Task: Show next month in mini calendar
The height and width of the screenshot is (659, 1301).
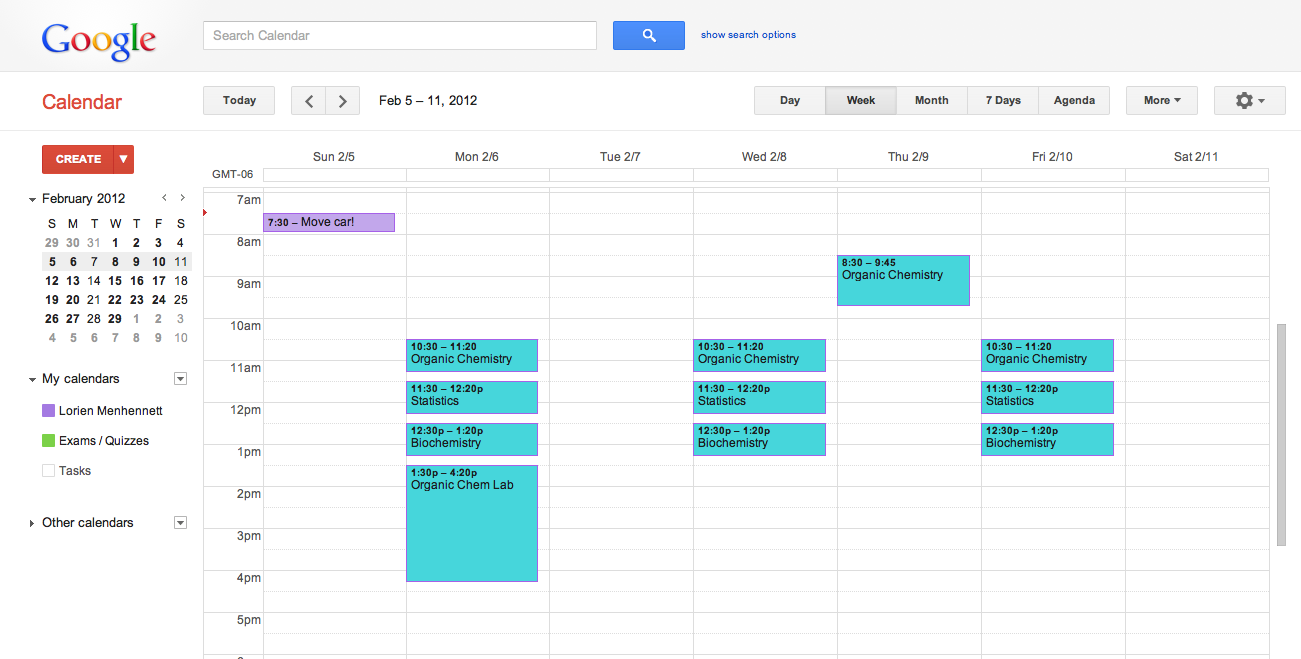Action: click(x=182, y=198)
